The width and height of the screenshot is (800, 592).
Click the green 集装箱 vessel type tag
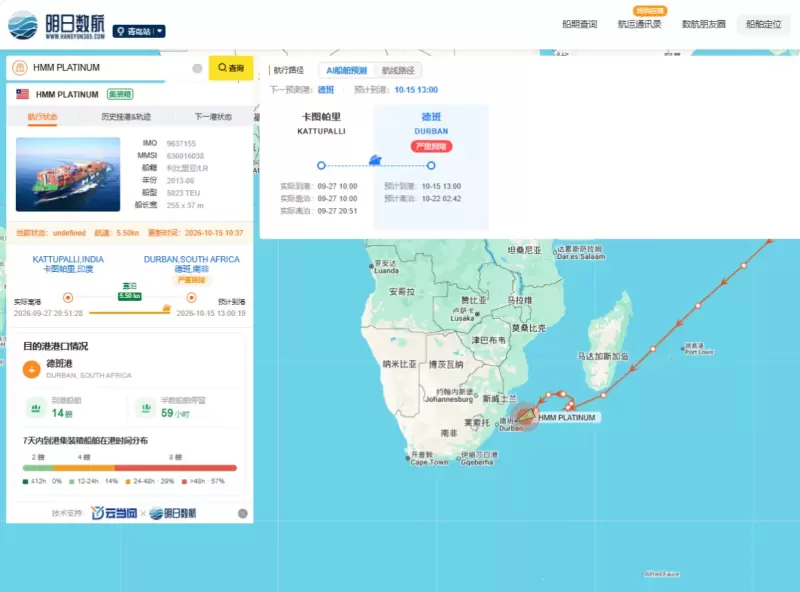(120, 94)
